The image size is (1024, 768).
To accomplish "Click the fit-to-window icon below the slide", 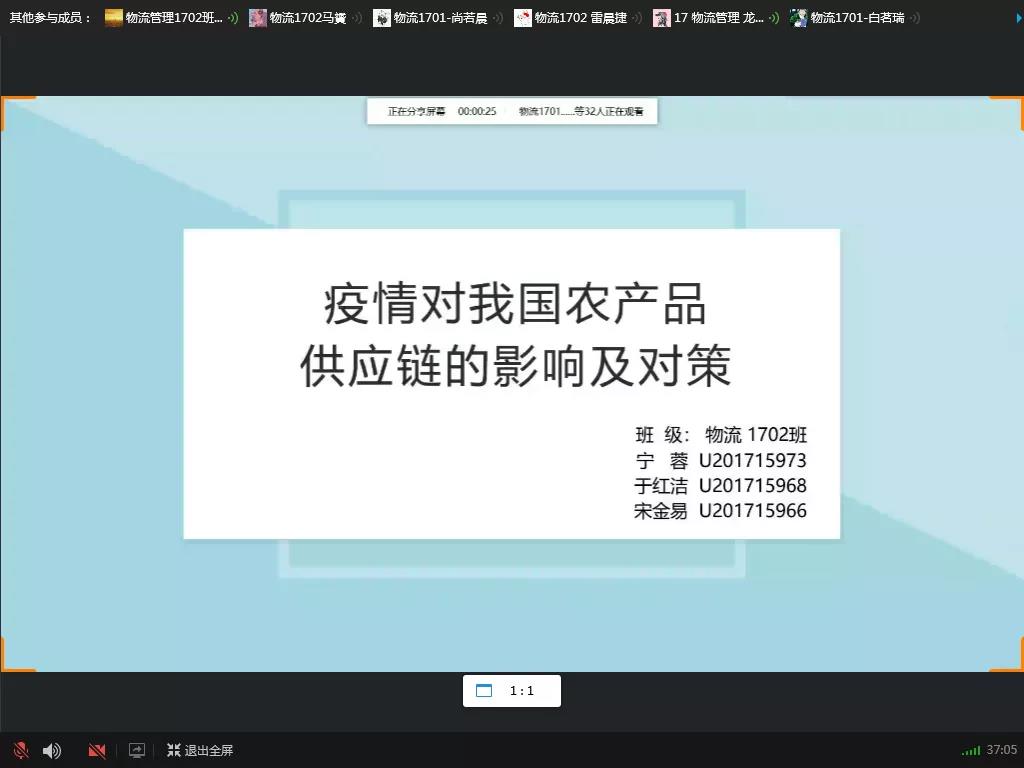I will point(484,691).
